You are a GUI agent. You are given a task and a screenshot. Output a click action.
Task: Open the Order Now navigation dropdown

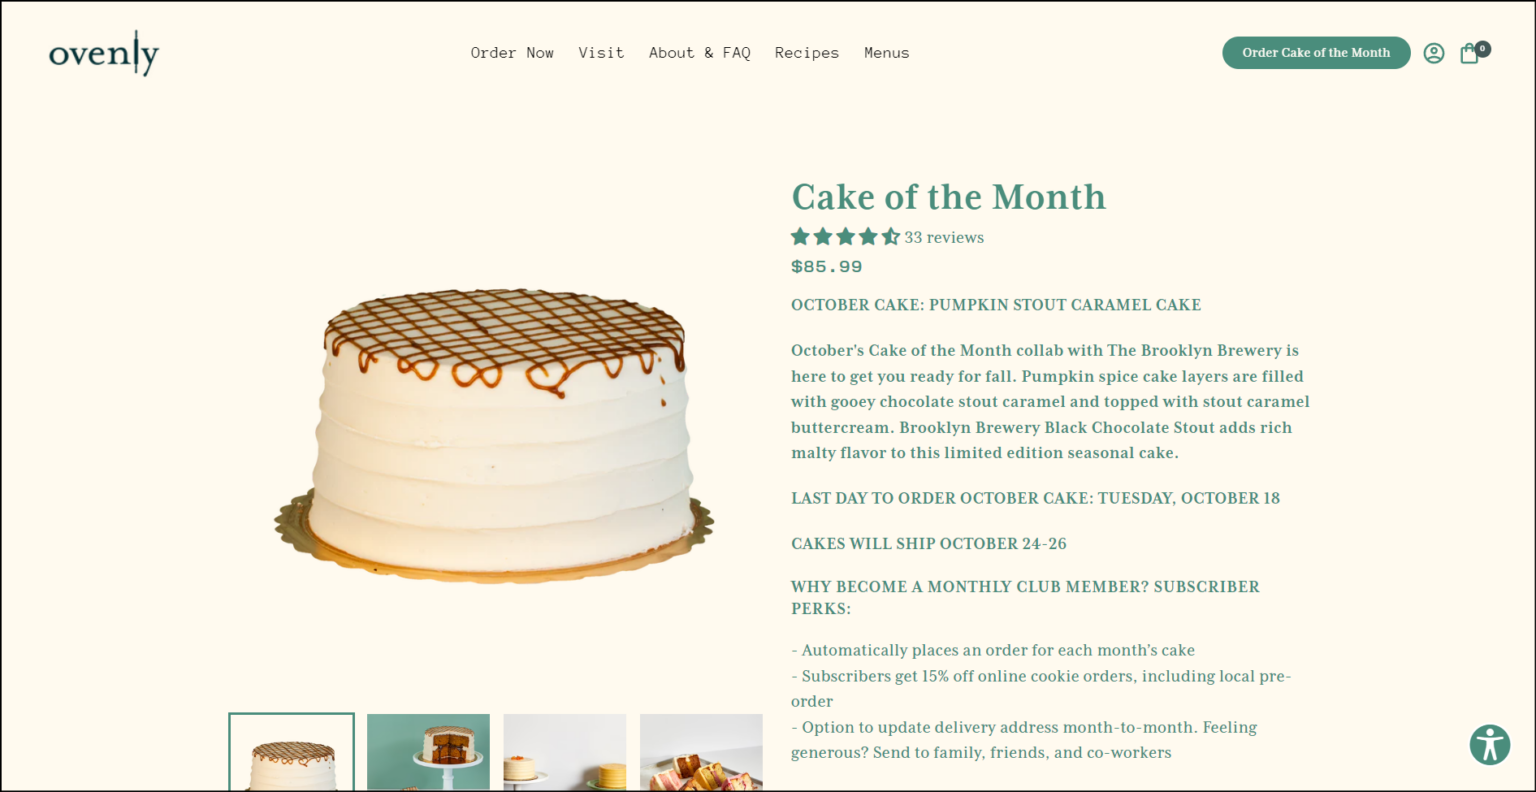[x=512, y=53]
